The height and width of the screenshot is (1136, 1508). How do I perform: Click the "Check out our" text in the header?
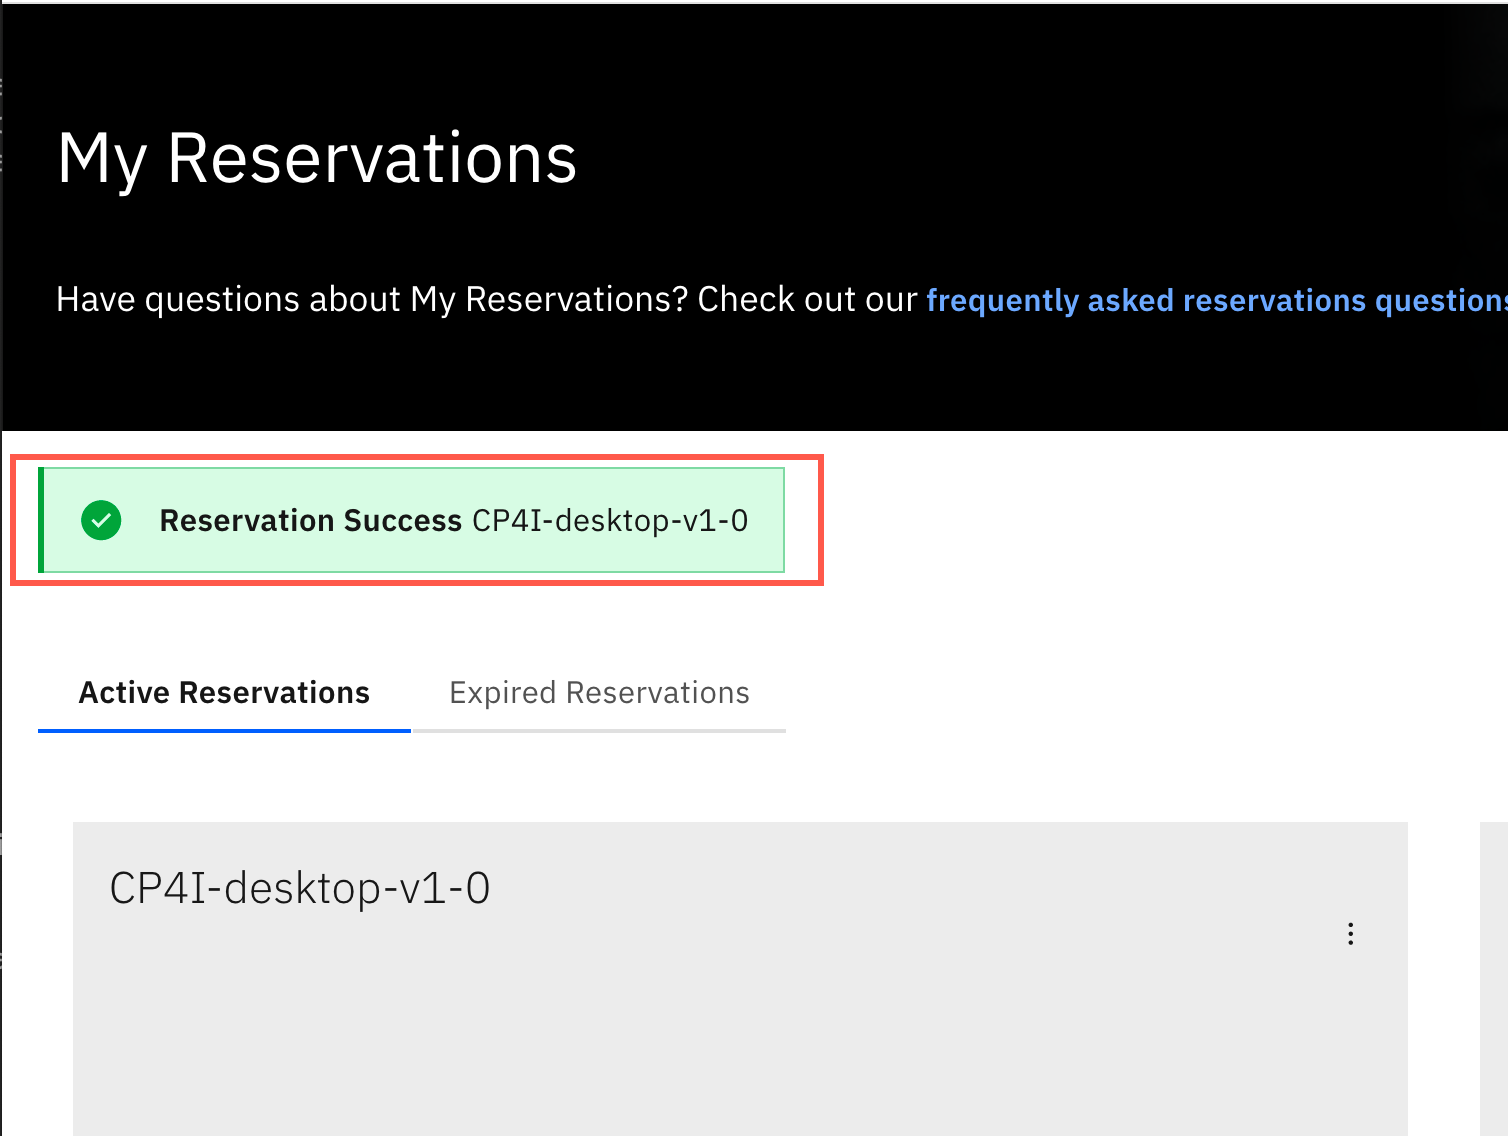pos(807,300)
